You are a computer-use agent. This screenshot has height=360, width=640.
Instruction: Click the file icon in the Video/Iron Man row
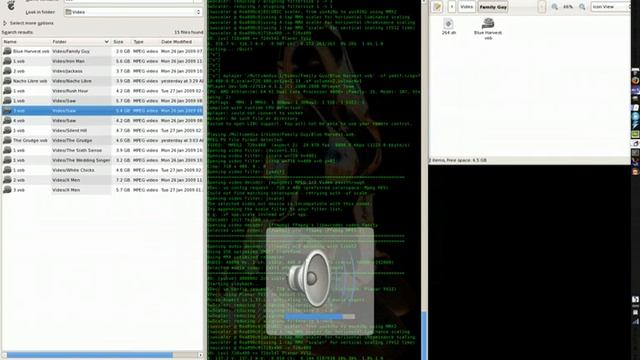tap(7, 61)
